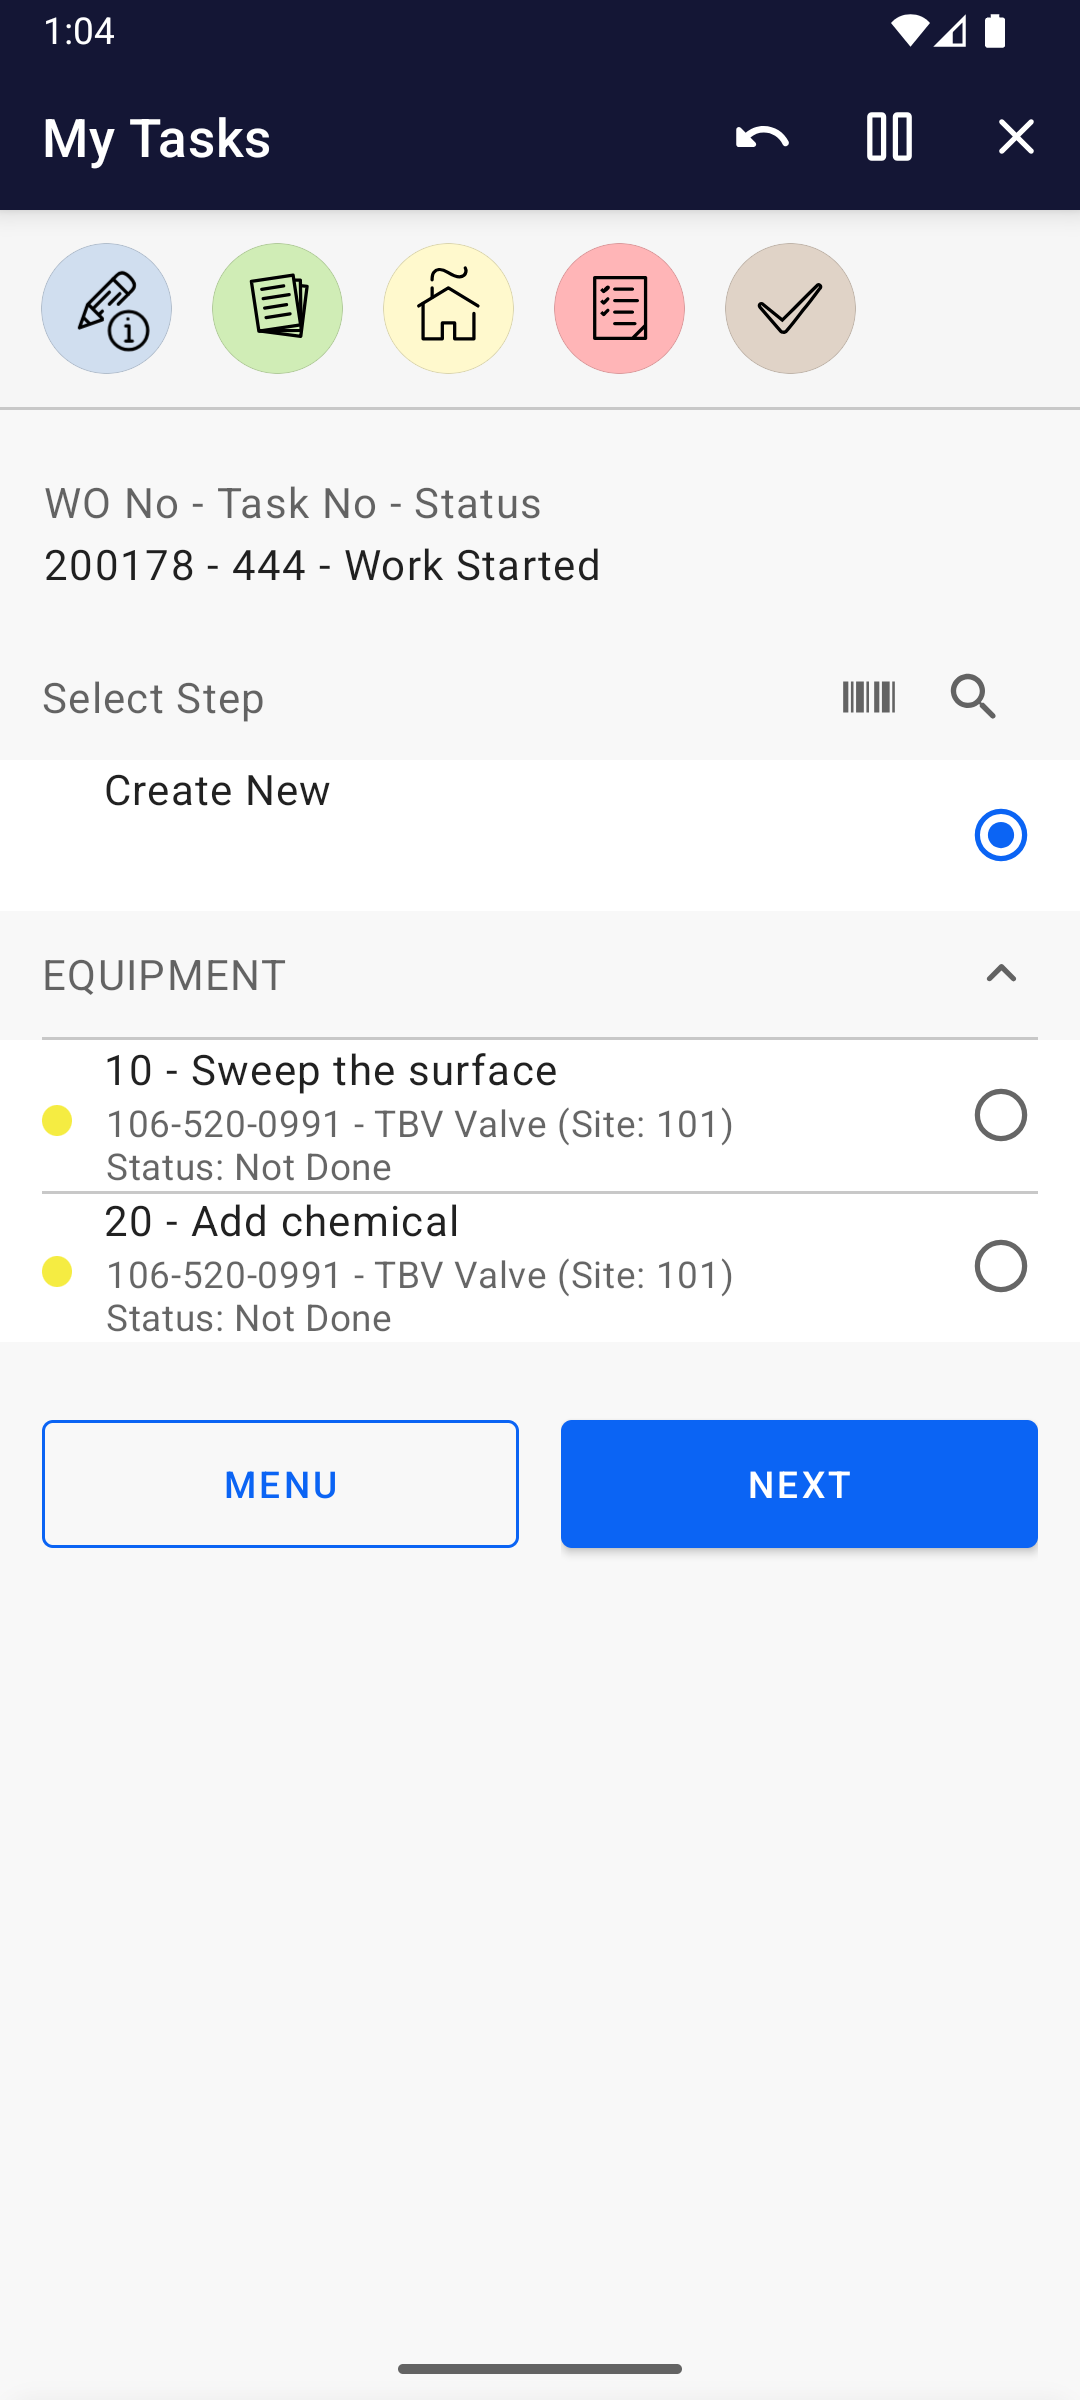Tap the undo arrow icon
The height and width of the screenshot is (2400, 1080).
[762, 137]
